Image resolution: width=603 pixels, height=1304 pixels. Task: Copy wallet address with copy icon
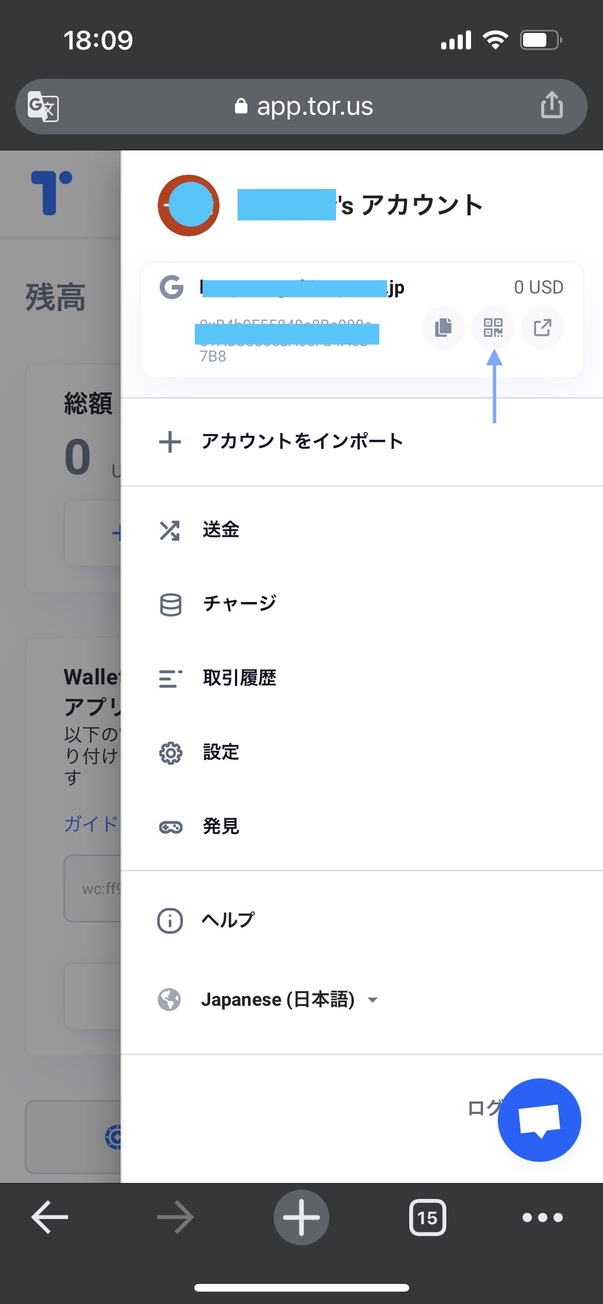443,328
